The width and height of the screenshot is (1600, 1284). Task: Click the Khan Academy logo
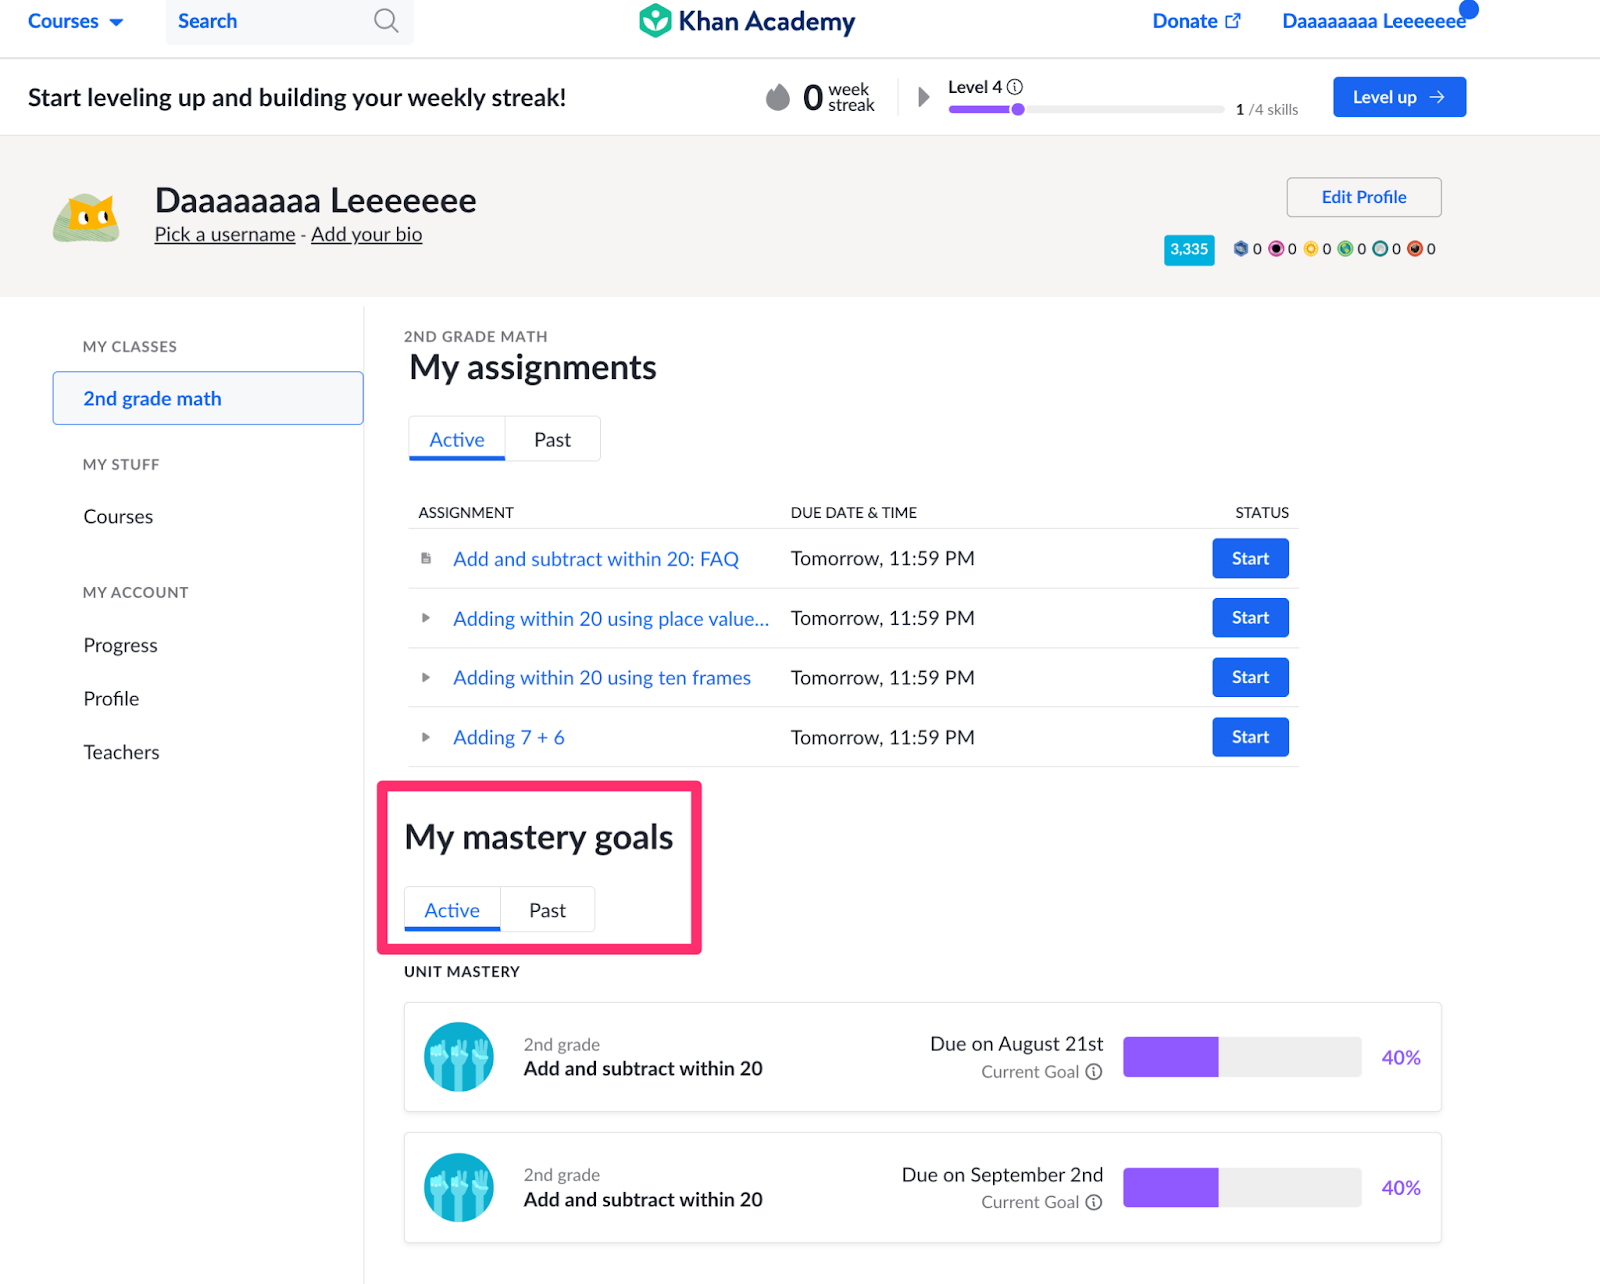747,21
